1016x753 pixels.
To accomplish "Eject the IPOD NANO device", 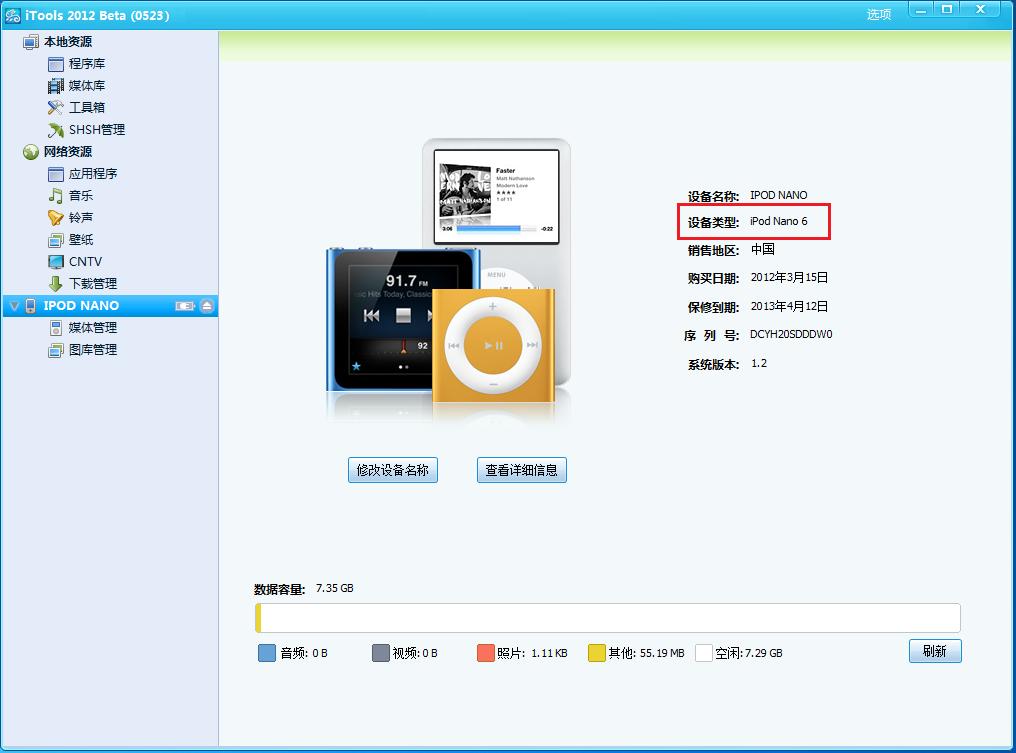I will point(207,306).
